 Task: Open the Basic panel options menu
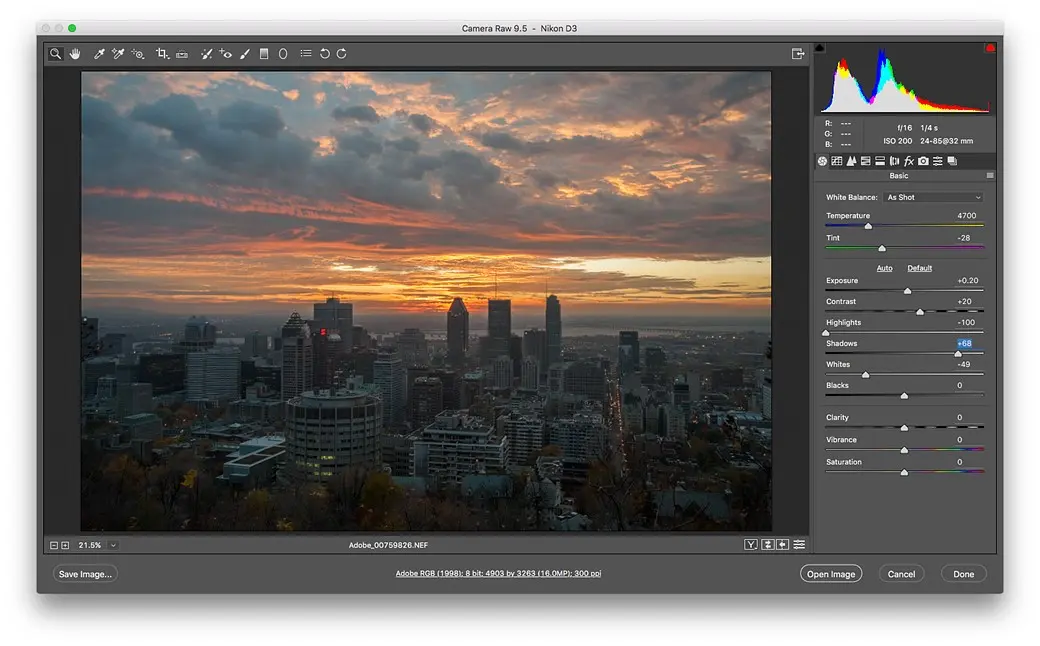coord(990,176)
